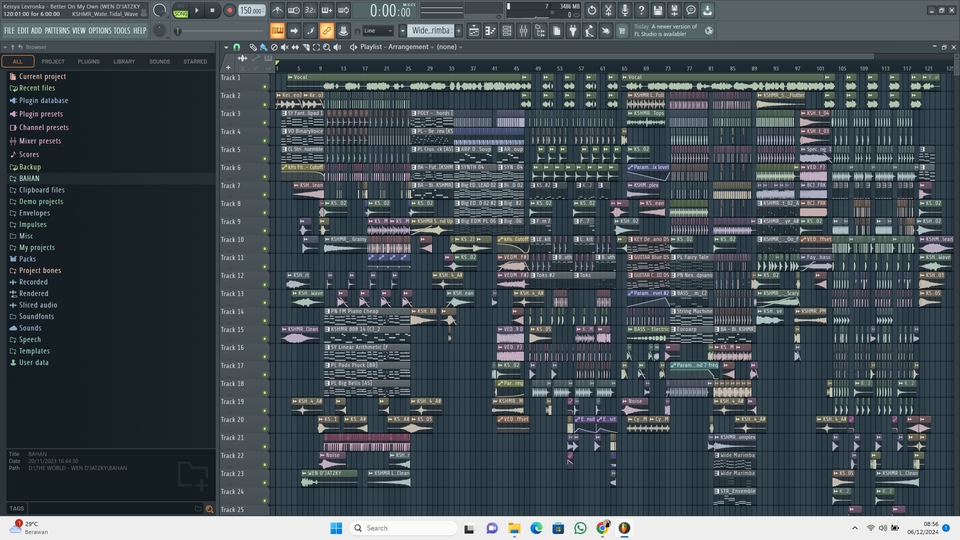Select the playlist Draw pencil tool
The image size is (960, 540).
(253, 47)
